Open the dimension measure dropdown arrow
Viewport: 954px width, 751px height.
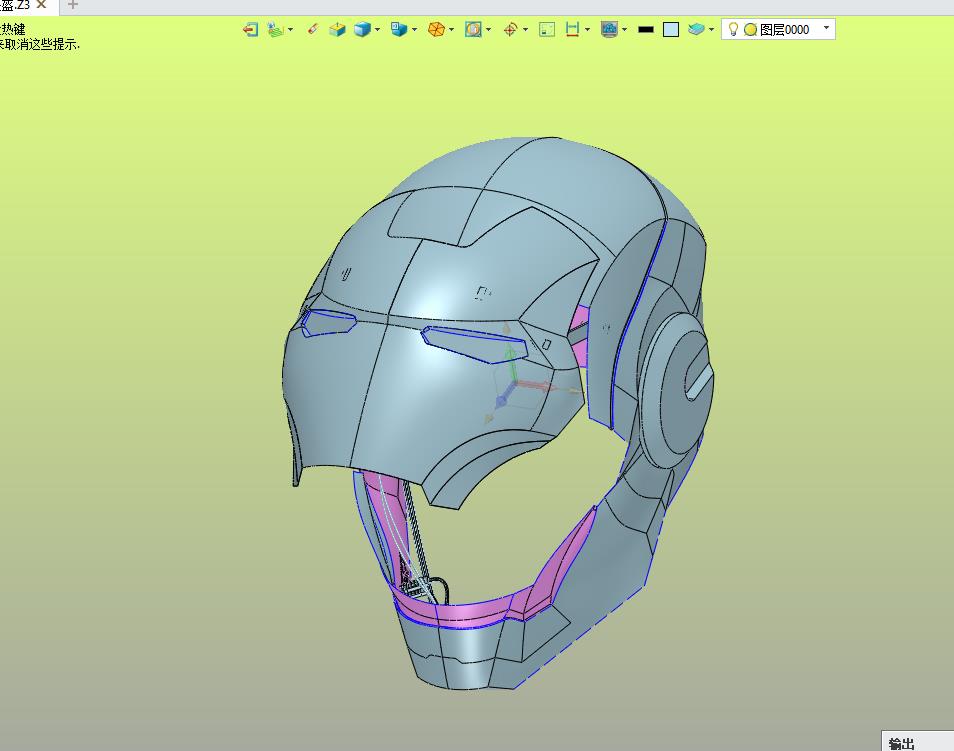[x=587, y=29]
